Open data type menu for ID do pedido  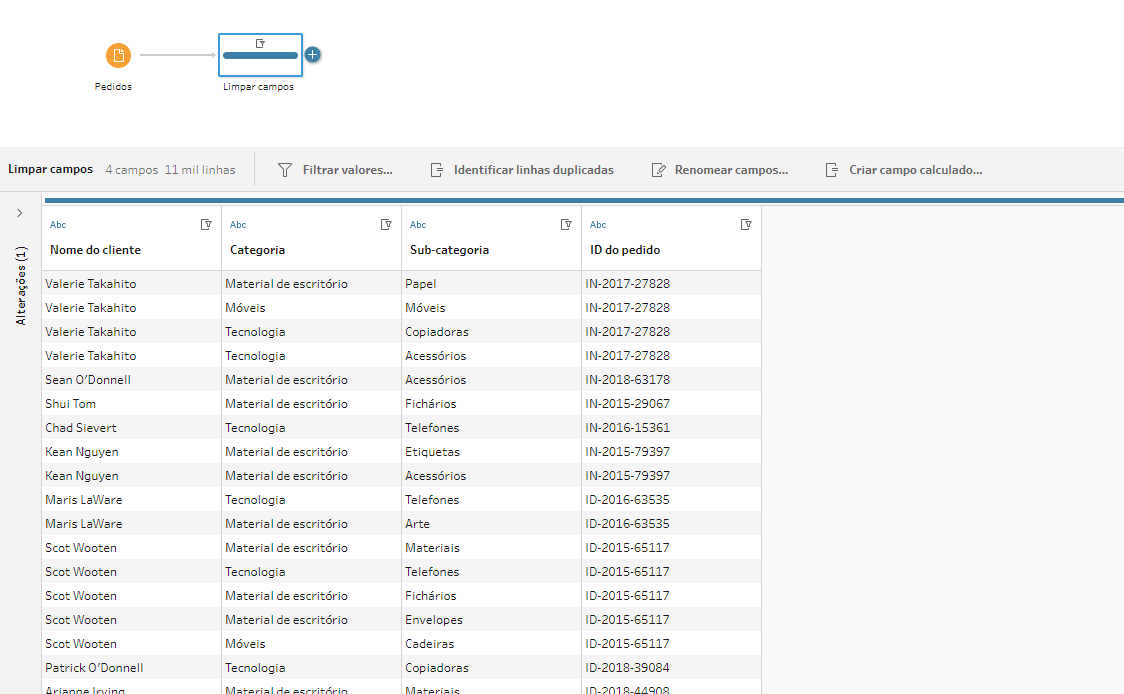tap(598, 225)
